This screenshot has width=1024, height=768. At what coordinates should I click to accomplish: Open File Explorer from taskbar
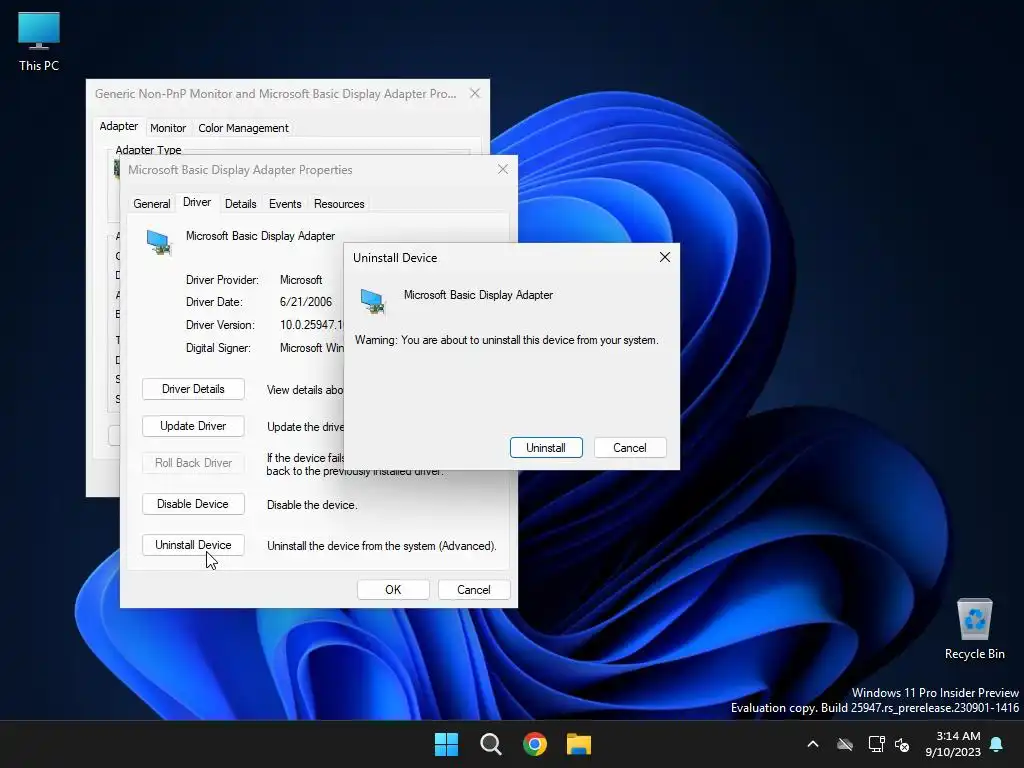(x=579, y=744)
